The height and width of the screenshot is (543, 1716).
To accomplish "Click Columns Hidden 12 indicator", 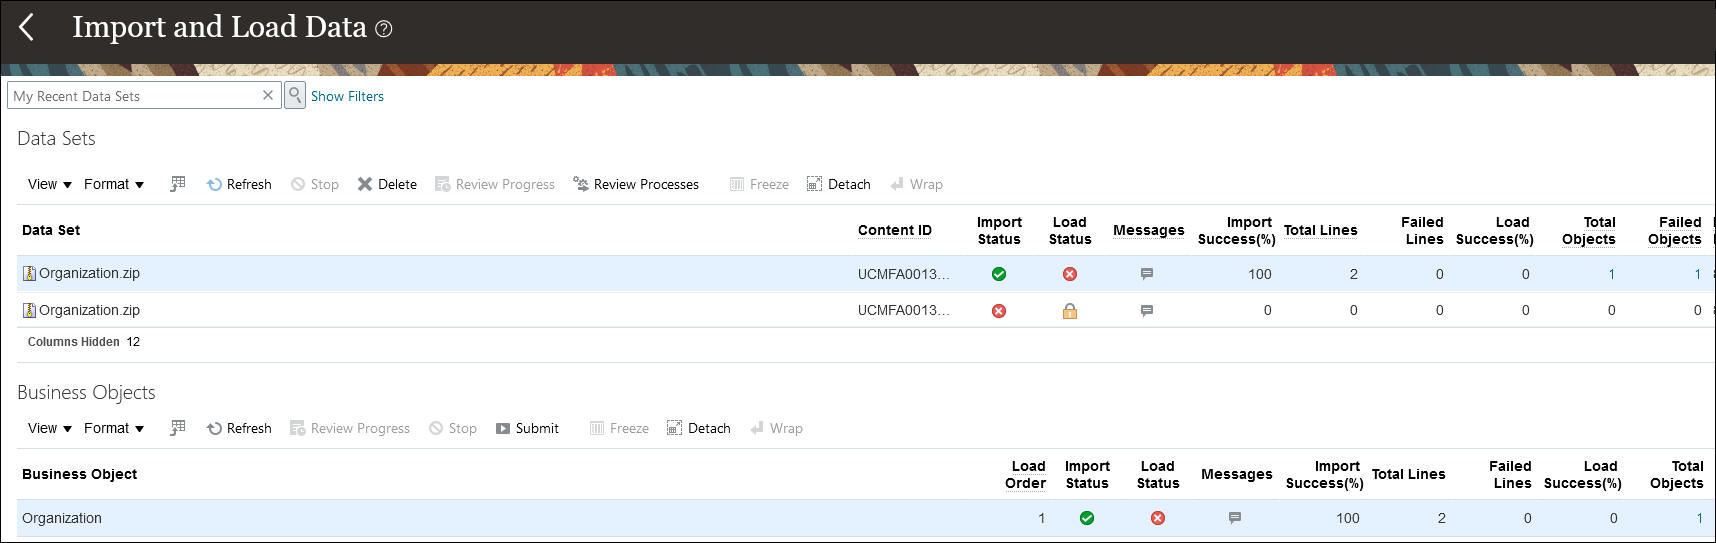I will (84, 342).
